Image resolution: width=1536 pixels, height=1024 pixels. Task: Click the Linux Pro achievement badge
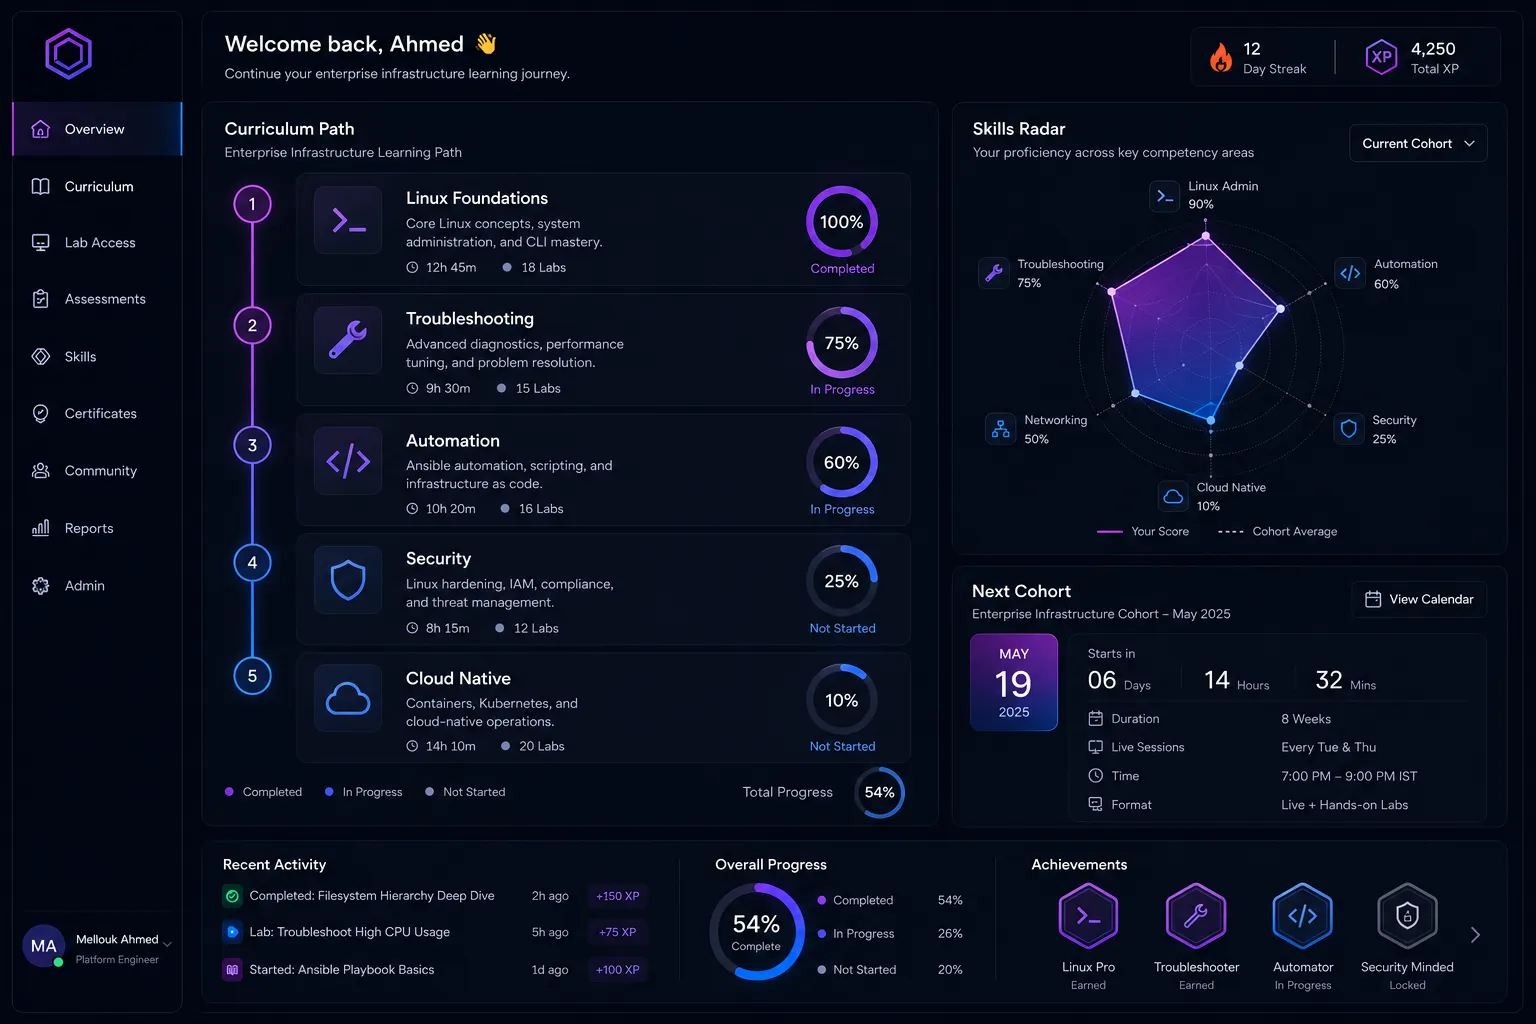point(1088,916)
